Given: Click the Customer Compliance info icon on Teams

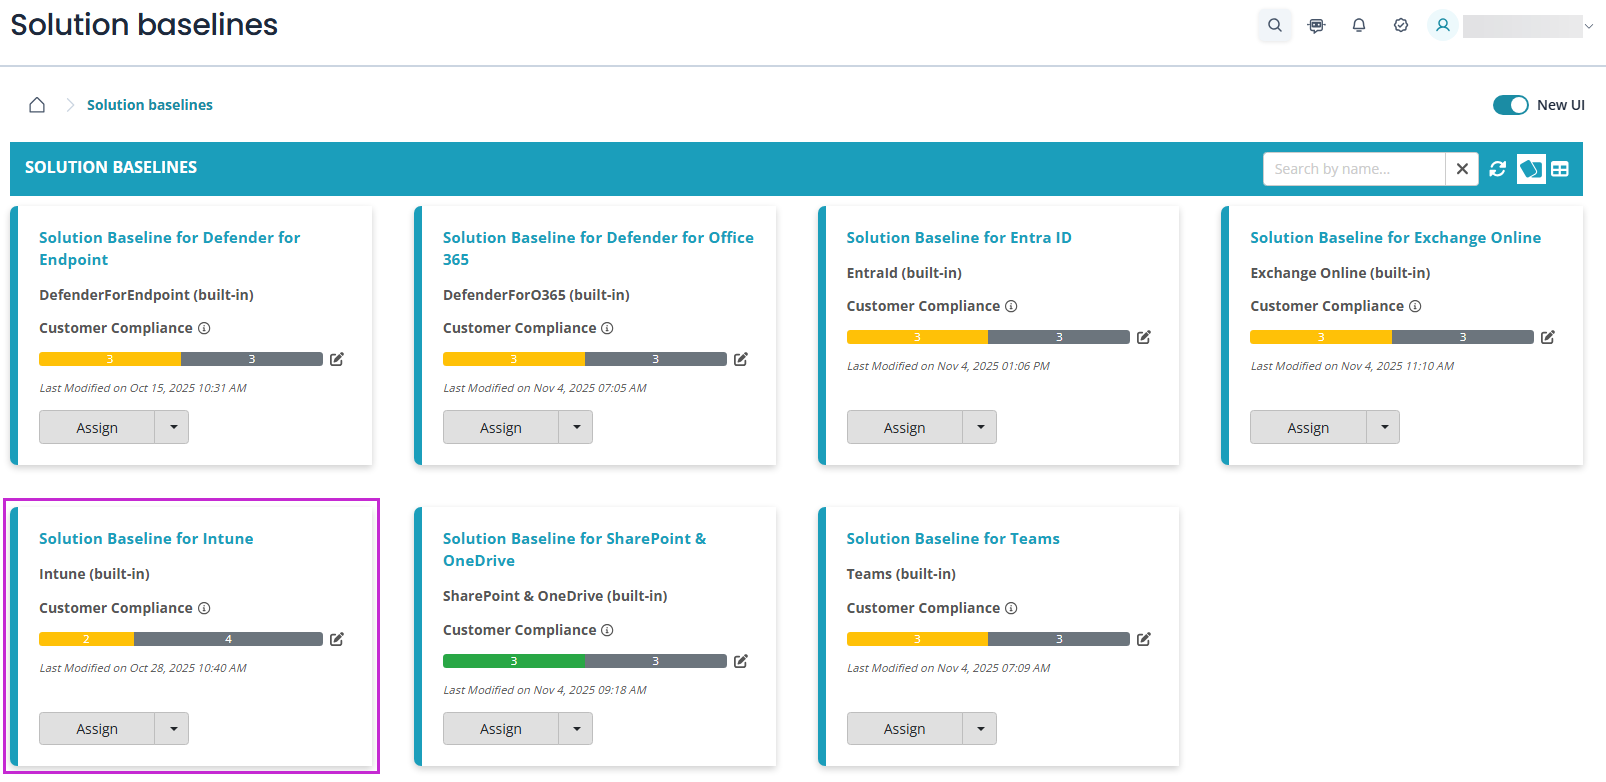Looking at the screenshot, I should click(x=1011, y=608).
